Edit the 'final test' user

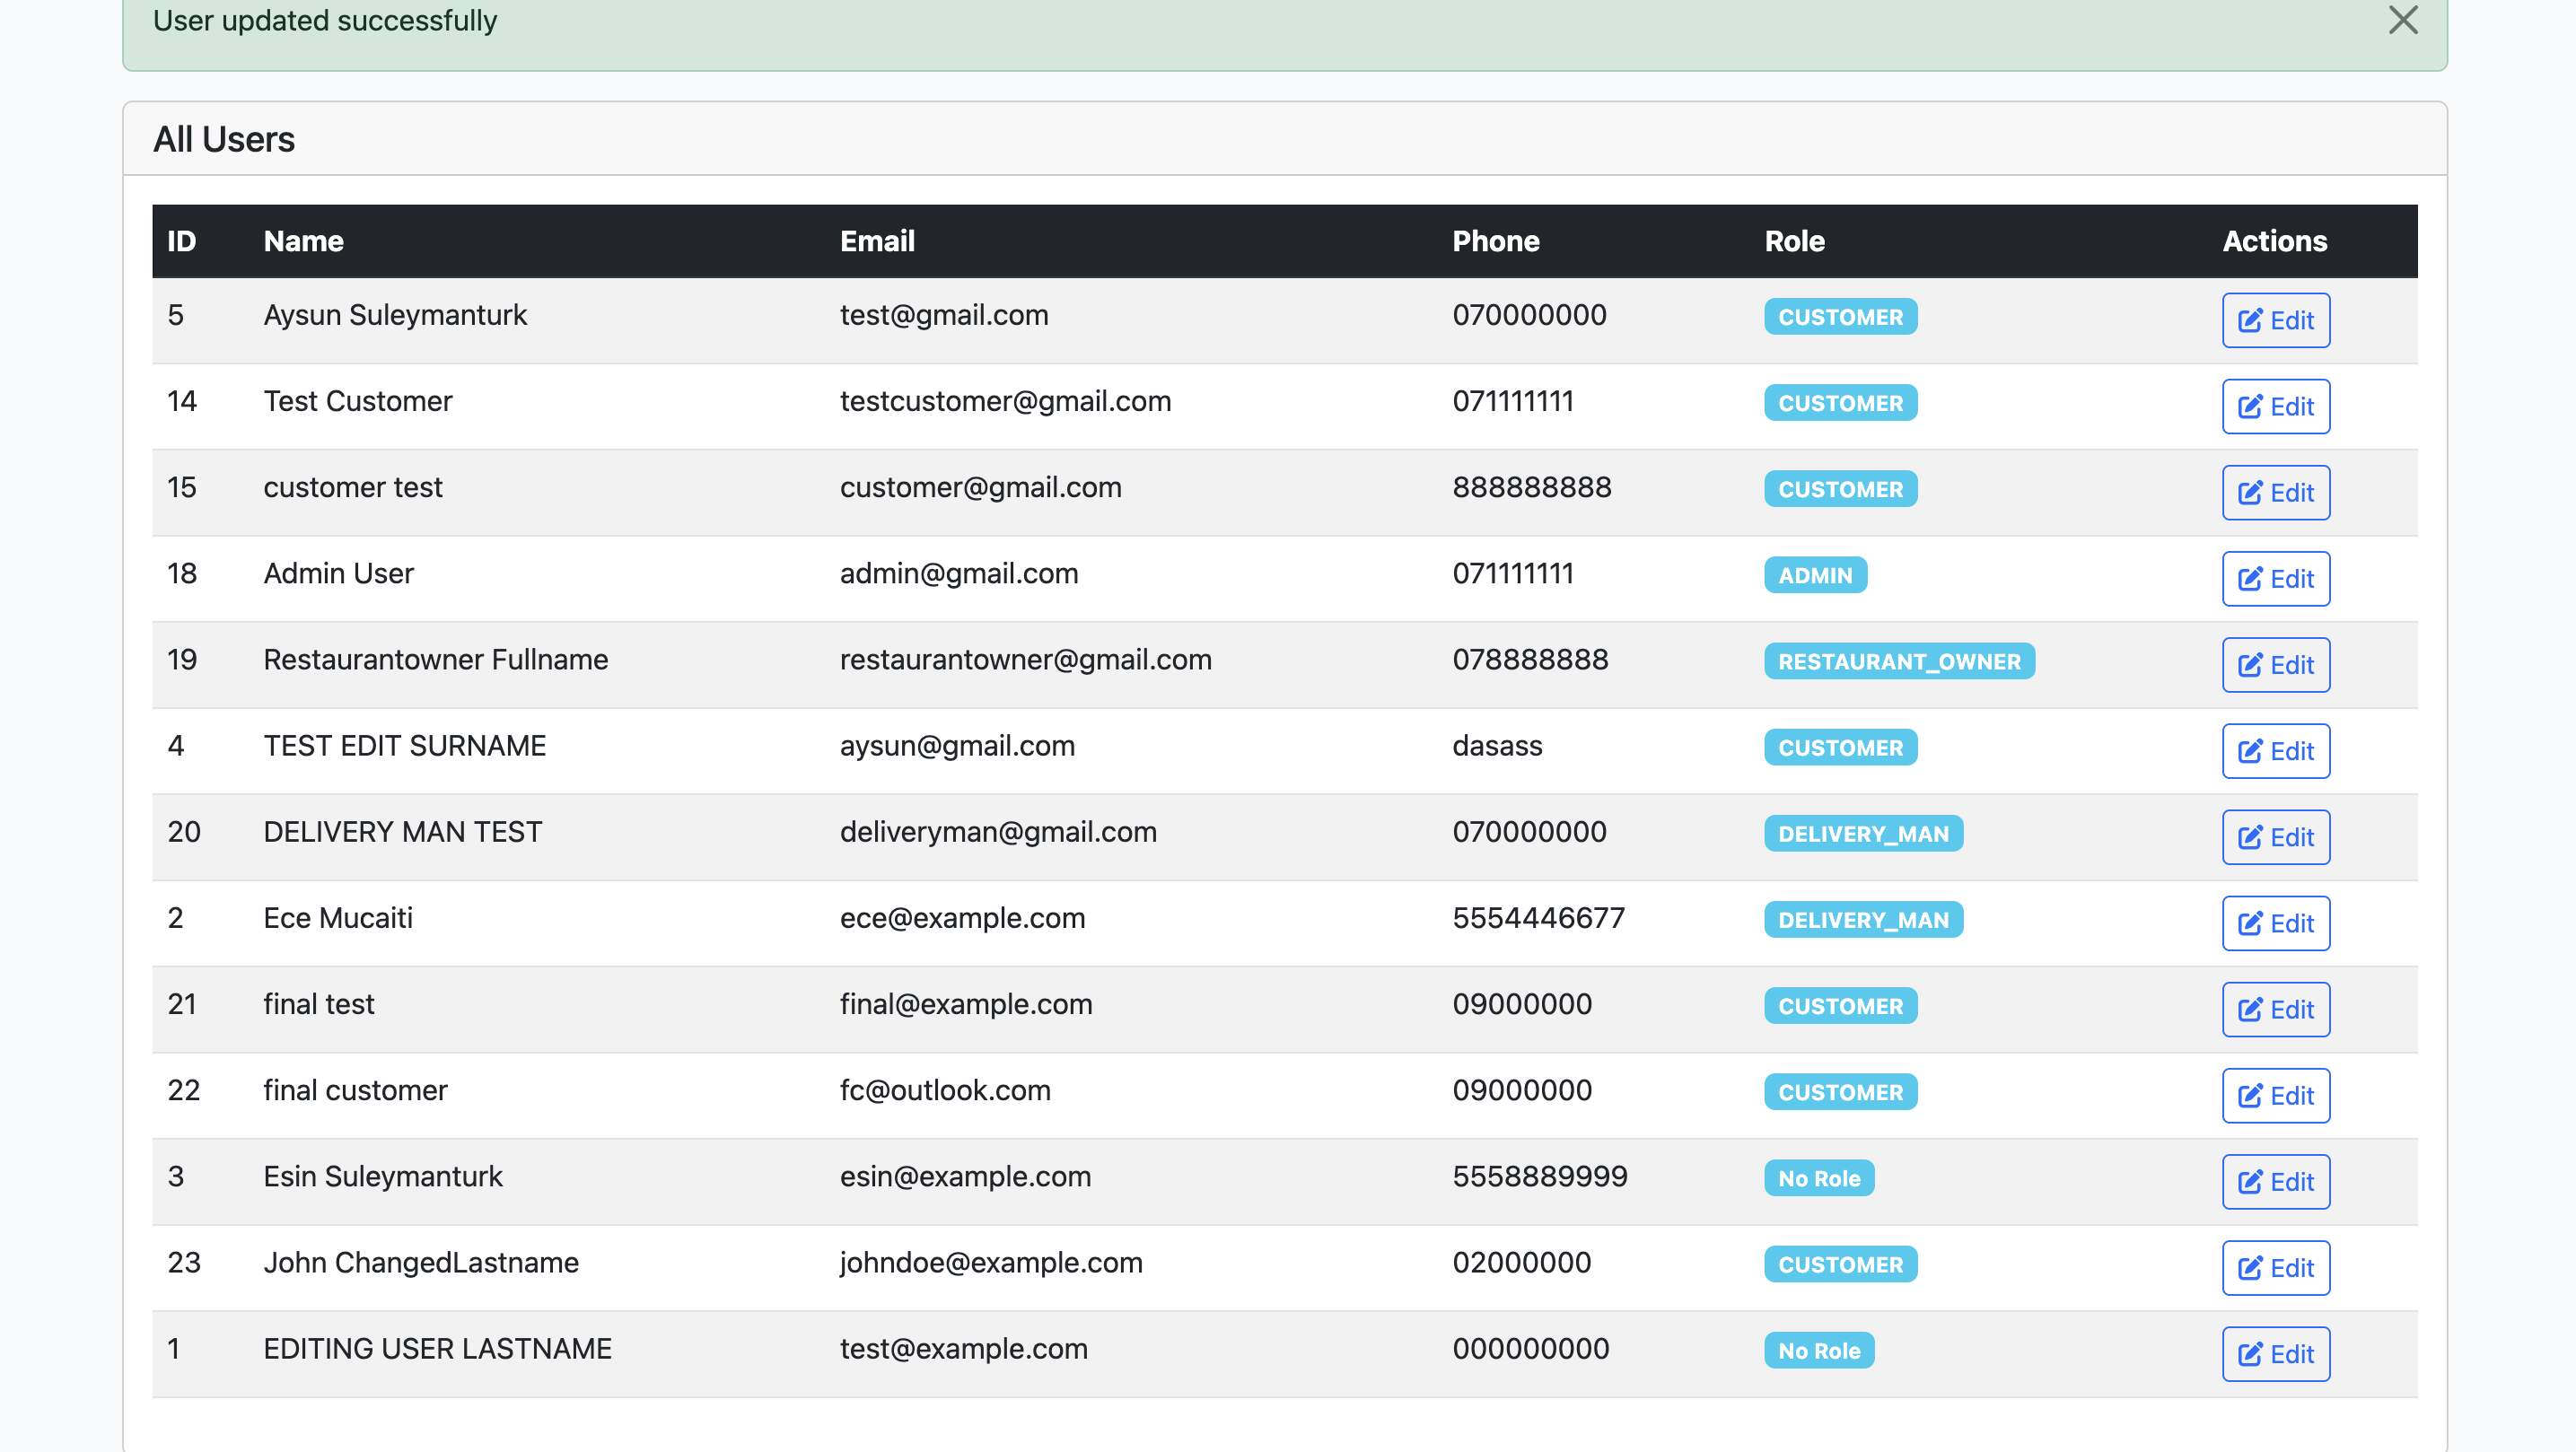coord(2275,1009)
